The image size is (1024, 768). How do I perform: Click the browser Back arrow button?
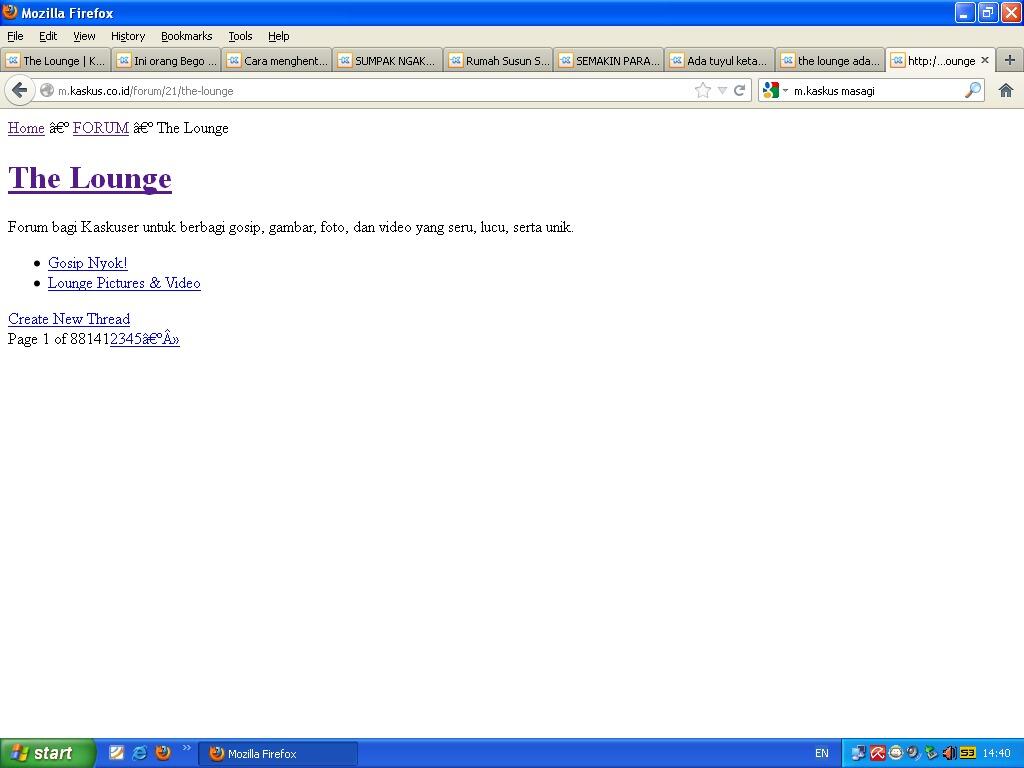[x=19, y=90]
